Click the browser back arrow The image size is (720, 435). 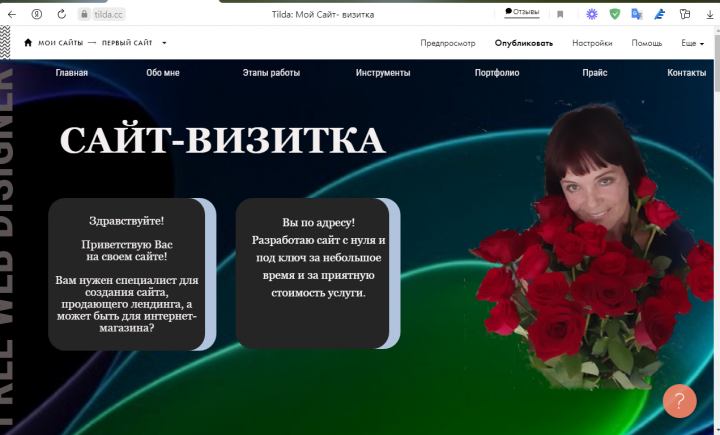[12, 14]
